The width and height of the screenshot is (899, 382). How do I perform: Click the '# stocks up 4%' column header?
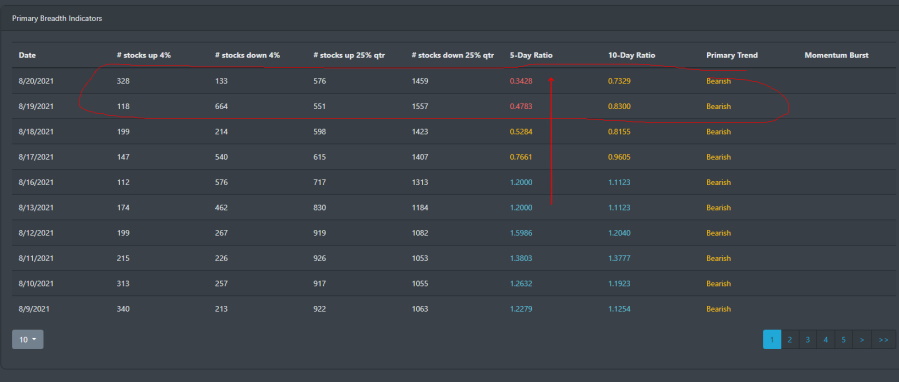pos(144,56)
